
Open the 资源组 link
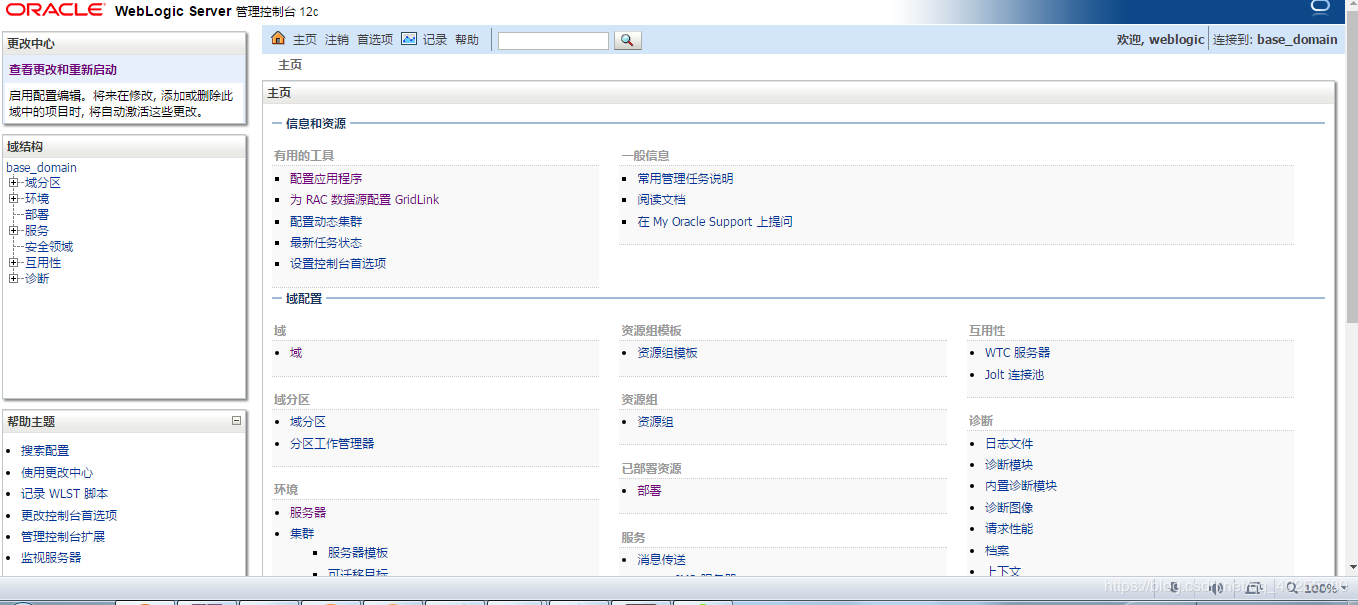coord(655,422)
